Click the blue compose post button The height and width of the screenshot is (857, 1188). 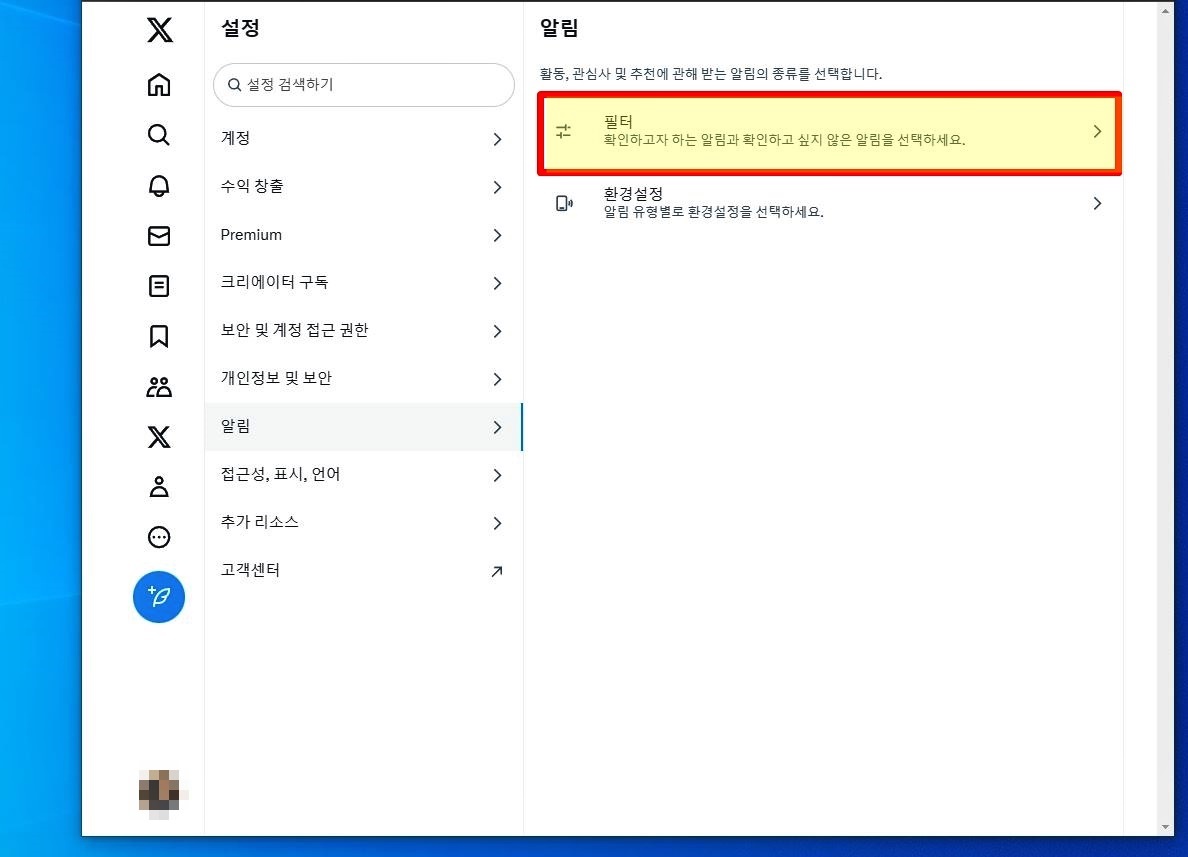pyautogui.click(x=159, y=597)
